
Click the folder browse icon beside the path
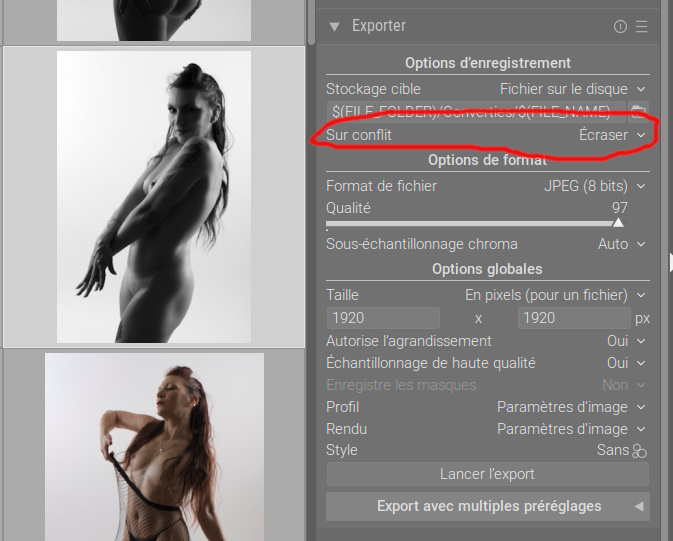click(638, 111)
